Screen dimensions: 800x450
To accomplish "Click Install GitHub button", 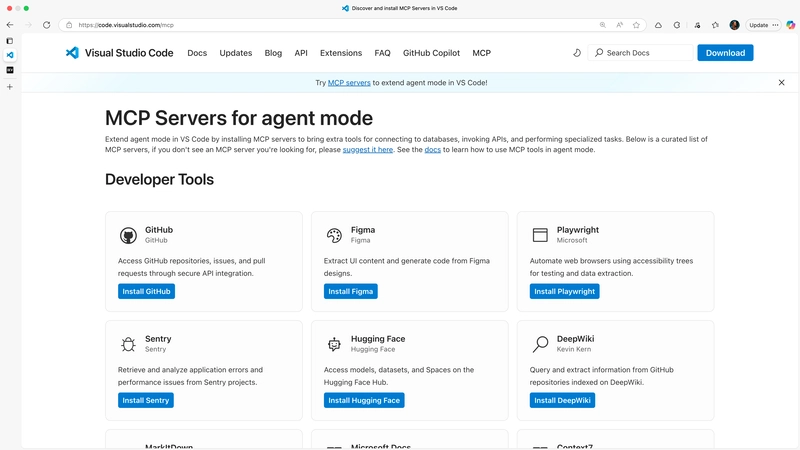I will (146, 291).
